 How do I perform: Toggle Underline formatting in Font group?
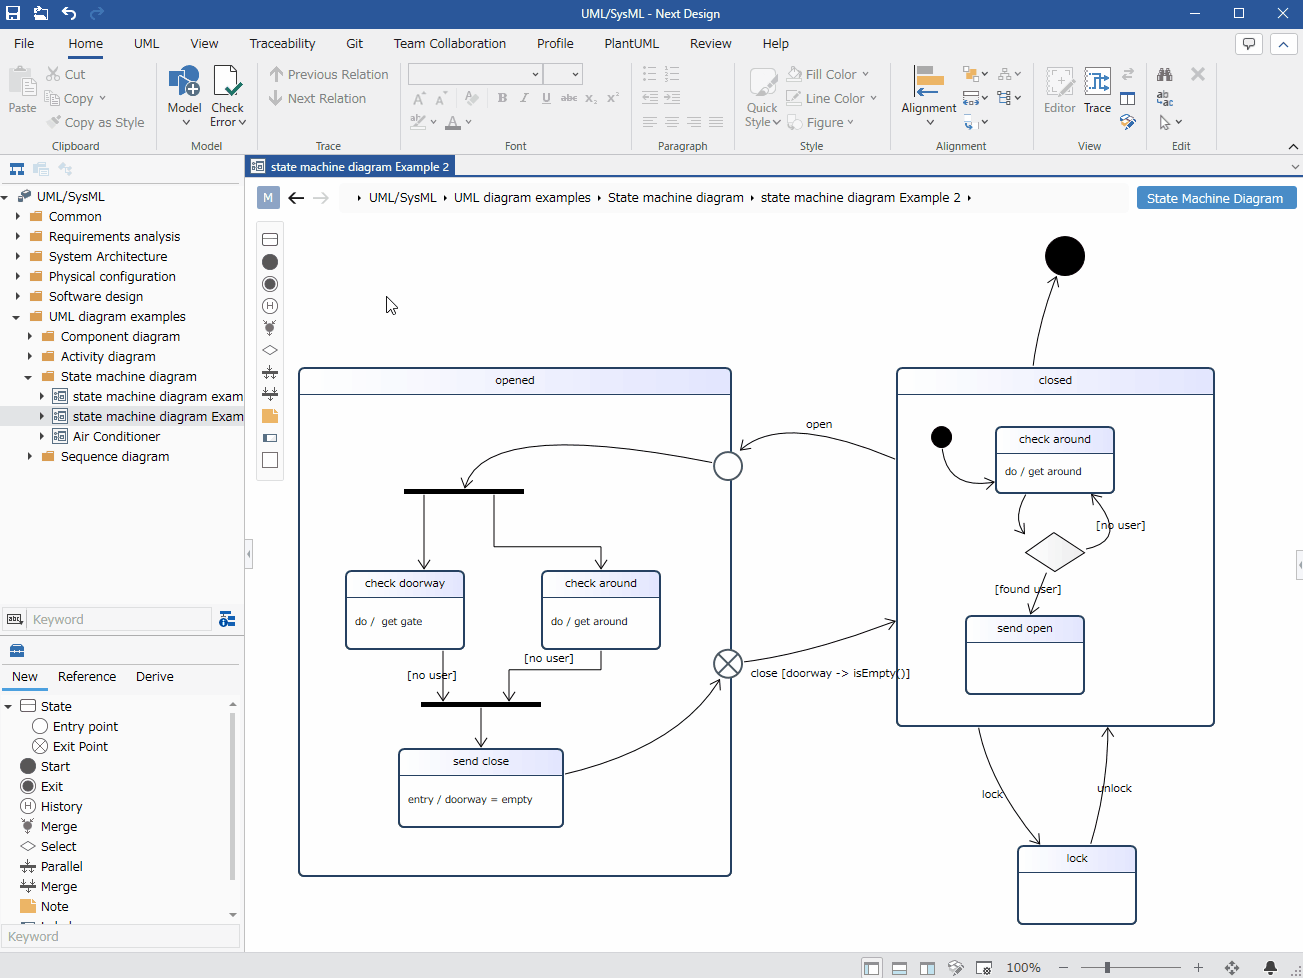546,98
